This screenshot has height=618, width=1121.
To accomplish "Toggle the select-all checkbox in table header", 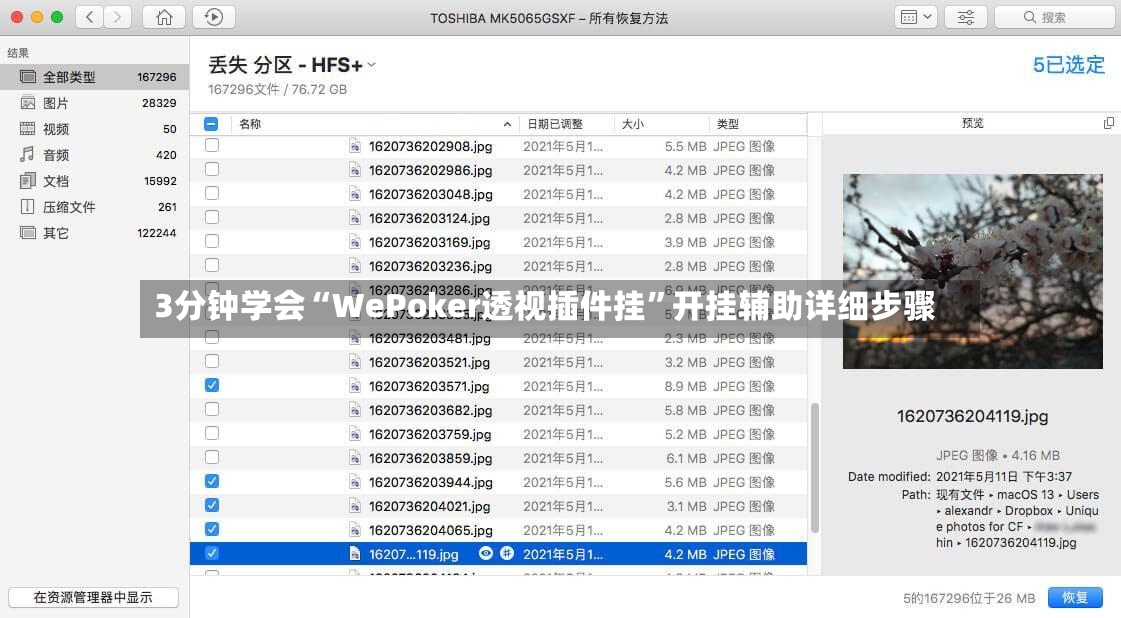I will click(x=211, y=124).
